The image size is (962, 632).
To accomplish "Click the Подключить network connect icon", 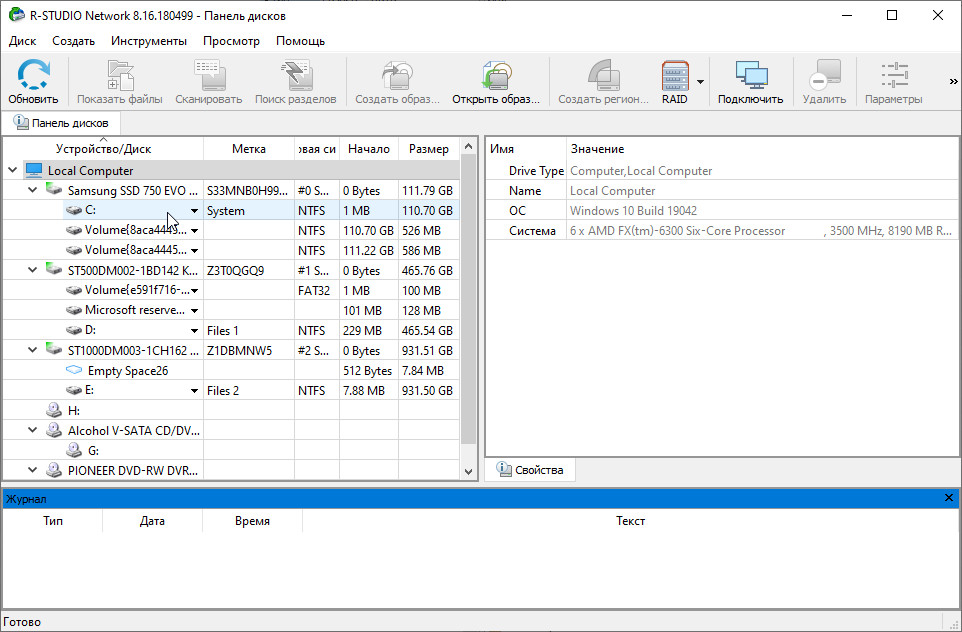I will coord(750,76).
